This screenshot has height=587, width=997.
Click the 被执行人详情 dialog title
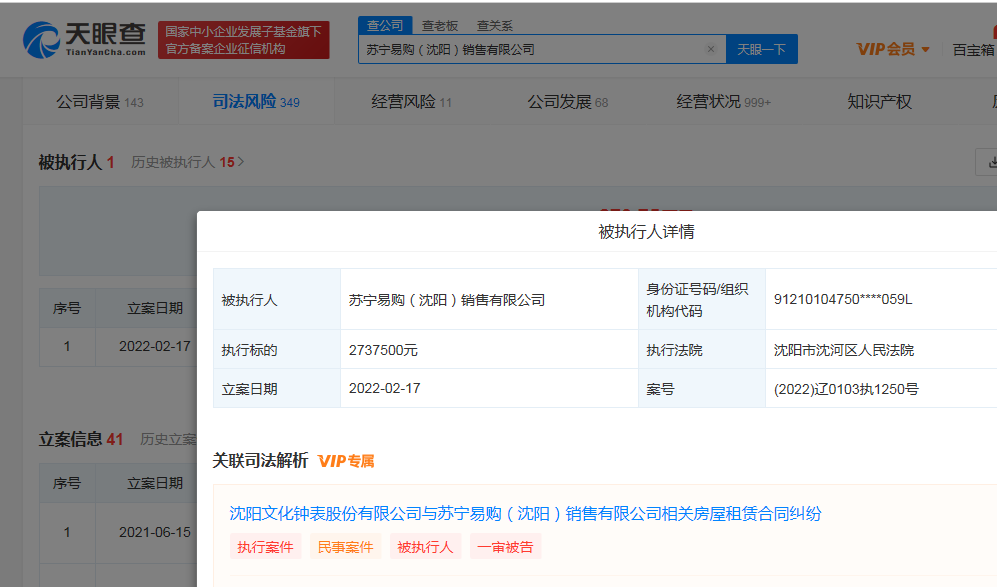point(646,232)
